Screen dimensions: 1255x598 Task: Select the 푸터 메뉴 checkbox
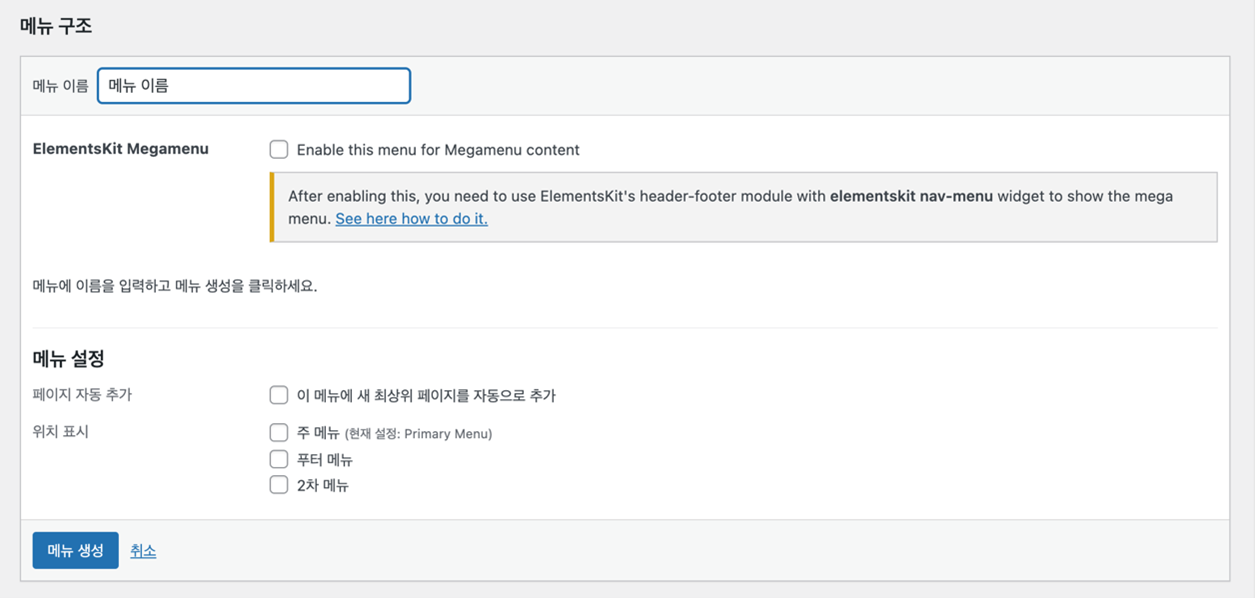click(279, 459)
